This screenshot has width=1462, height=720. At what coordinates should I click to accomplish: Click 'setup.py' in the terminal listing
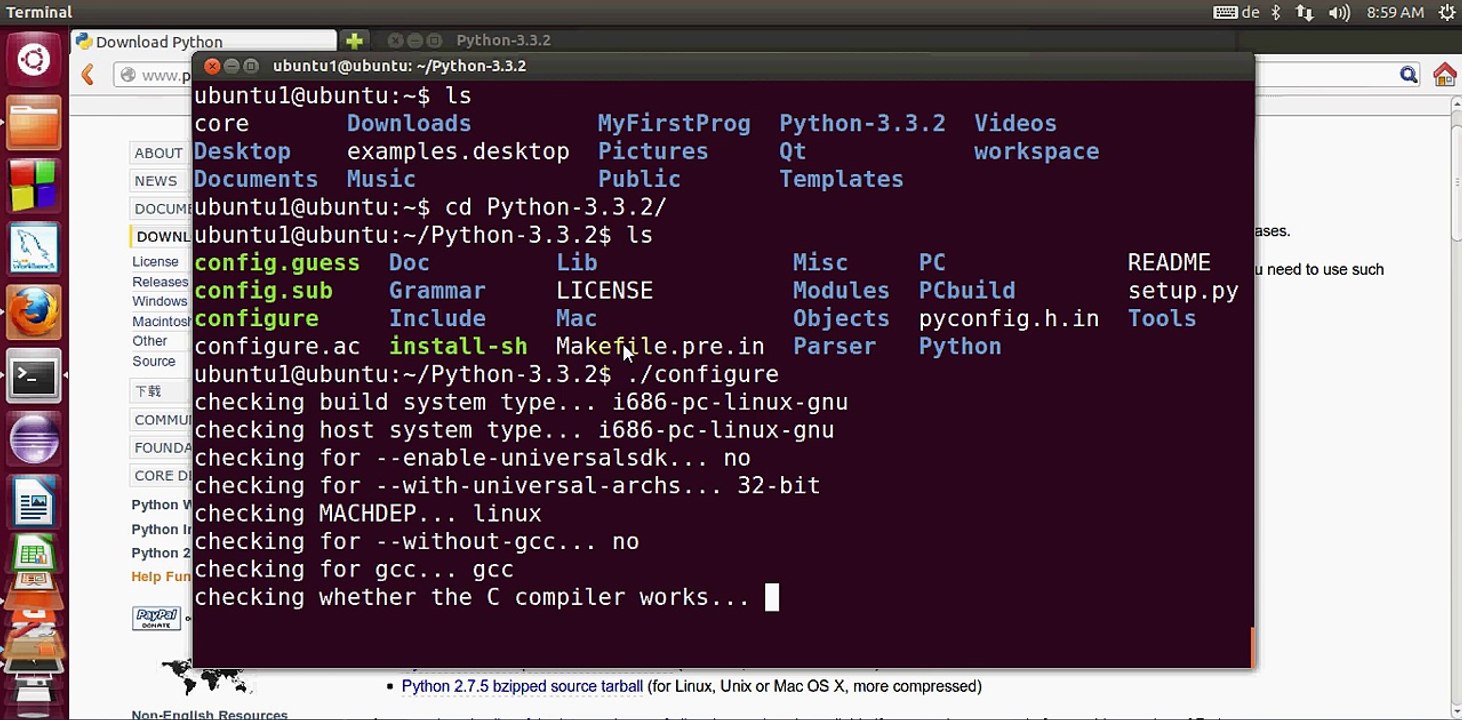click(x=1183, y=291)
